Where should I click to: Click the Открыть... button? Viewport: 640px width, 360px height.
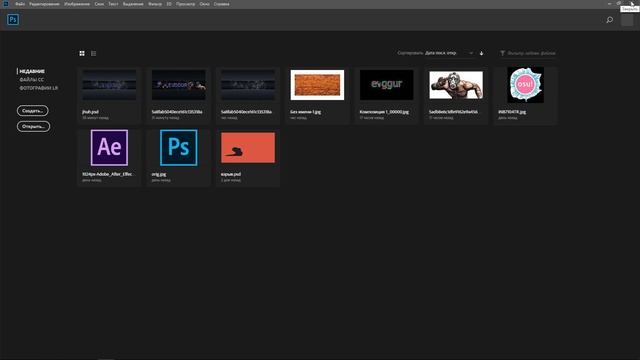(33, 127)
